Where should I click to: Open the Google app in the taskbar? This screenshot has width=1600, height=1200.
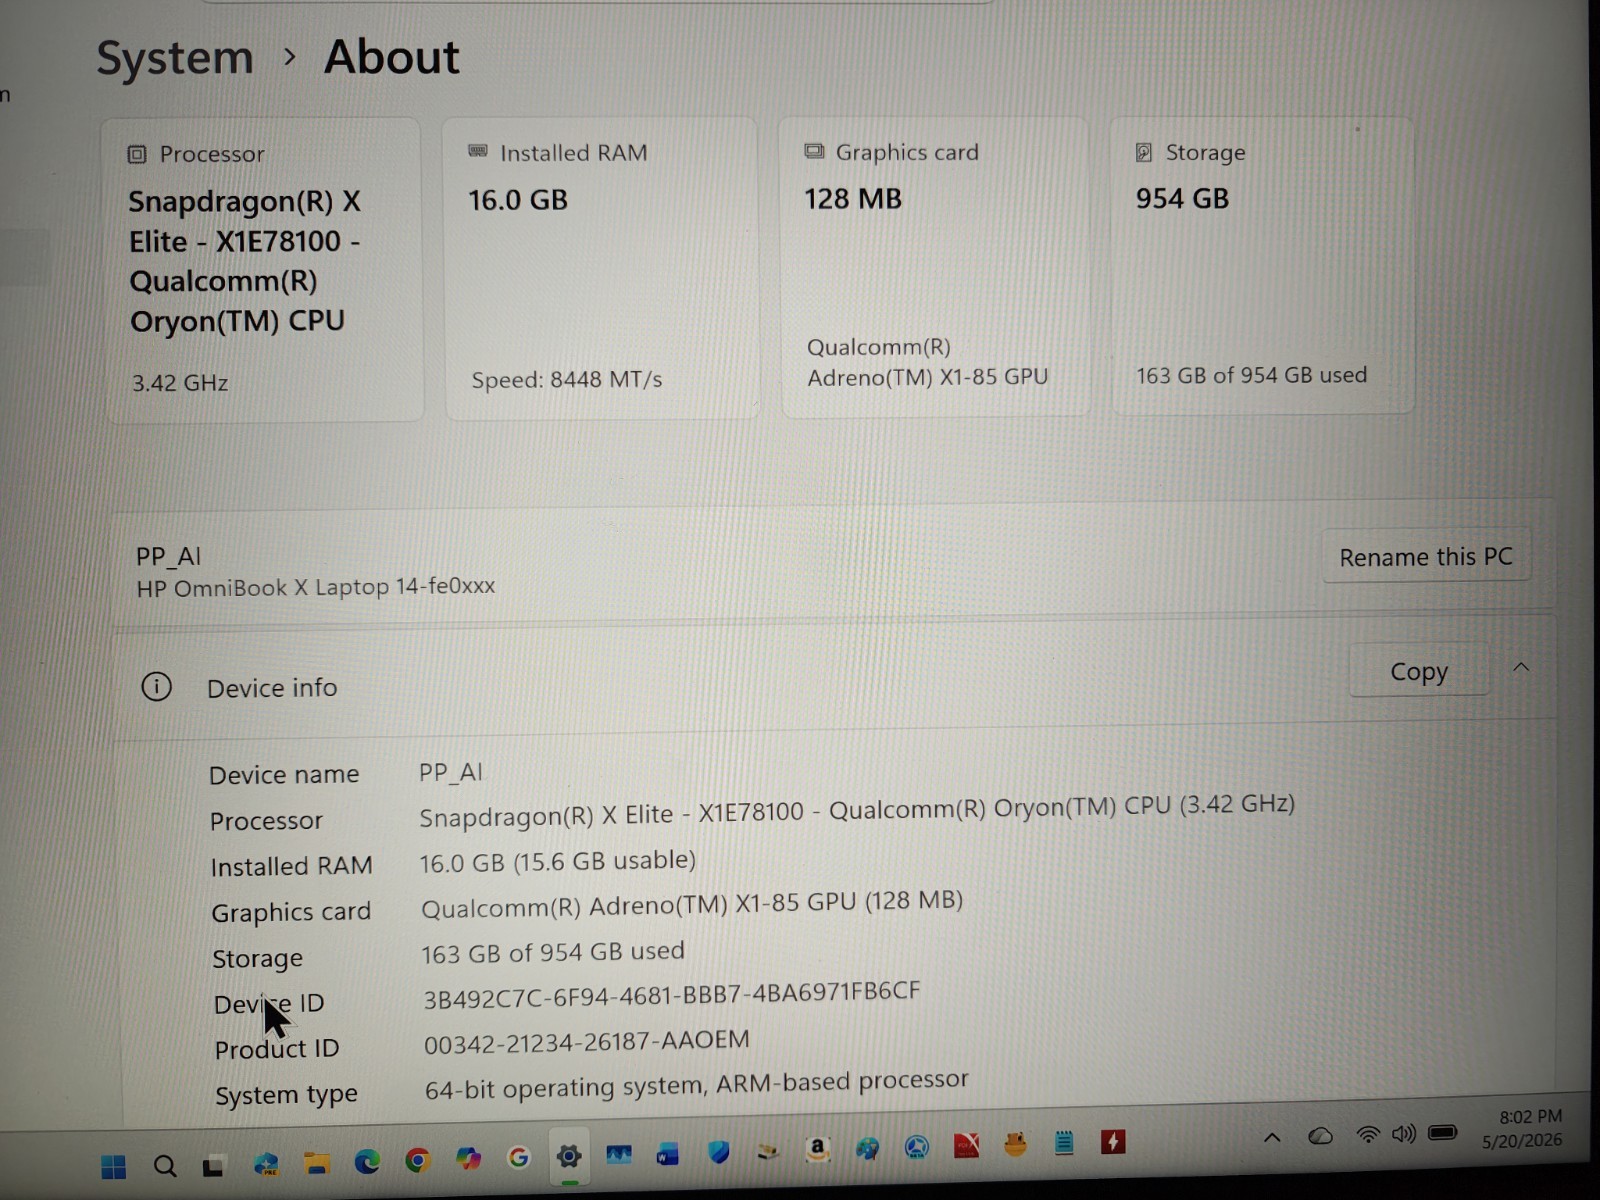click(x=518, y=1158)
